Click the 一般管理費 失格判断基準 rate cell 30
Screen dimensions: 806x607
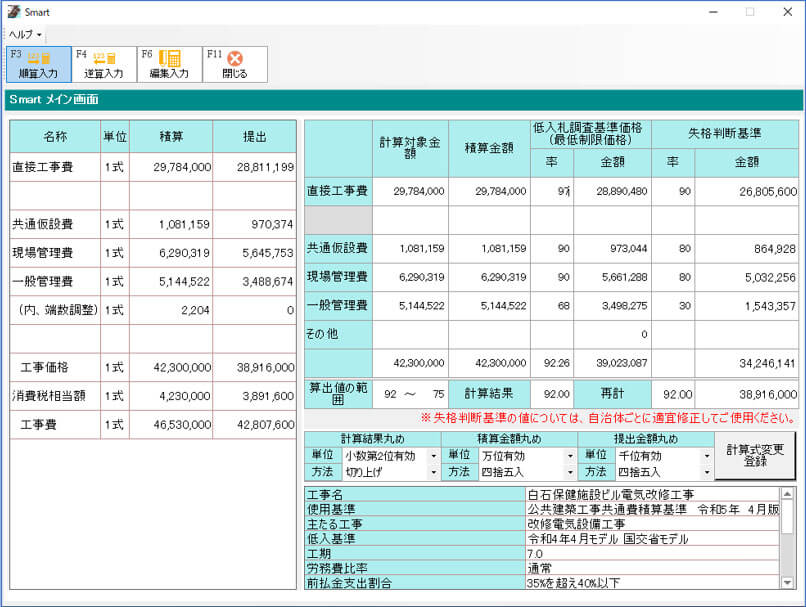point(673,305)
